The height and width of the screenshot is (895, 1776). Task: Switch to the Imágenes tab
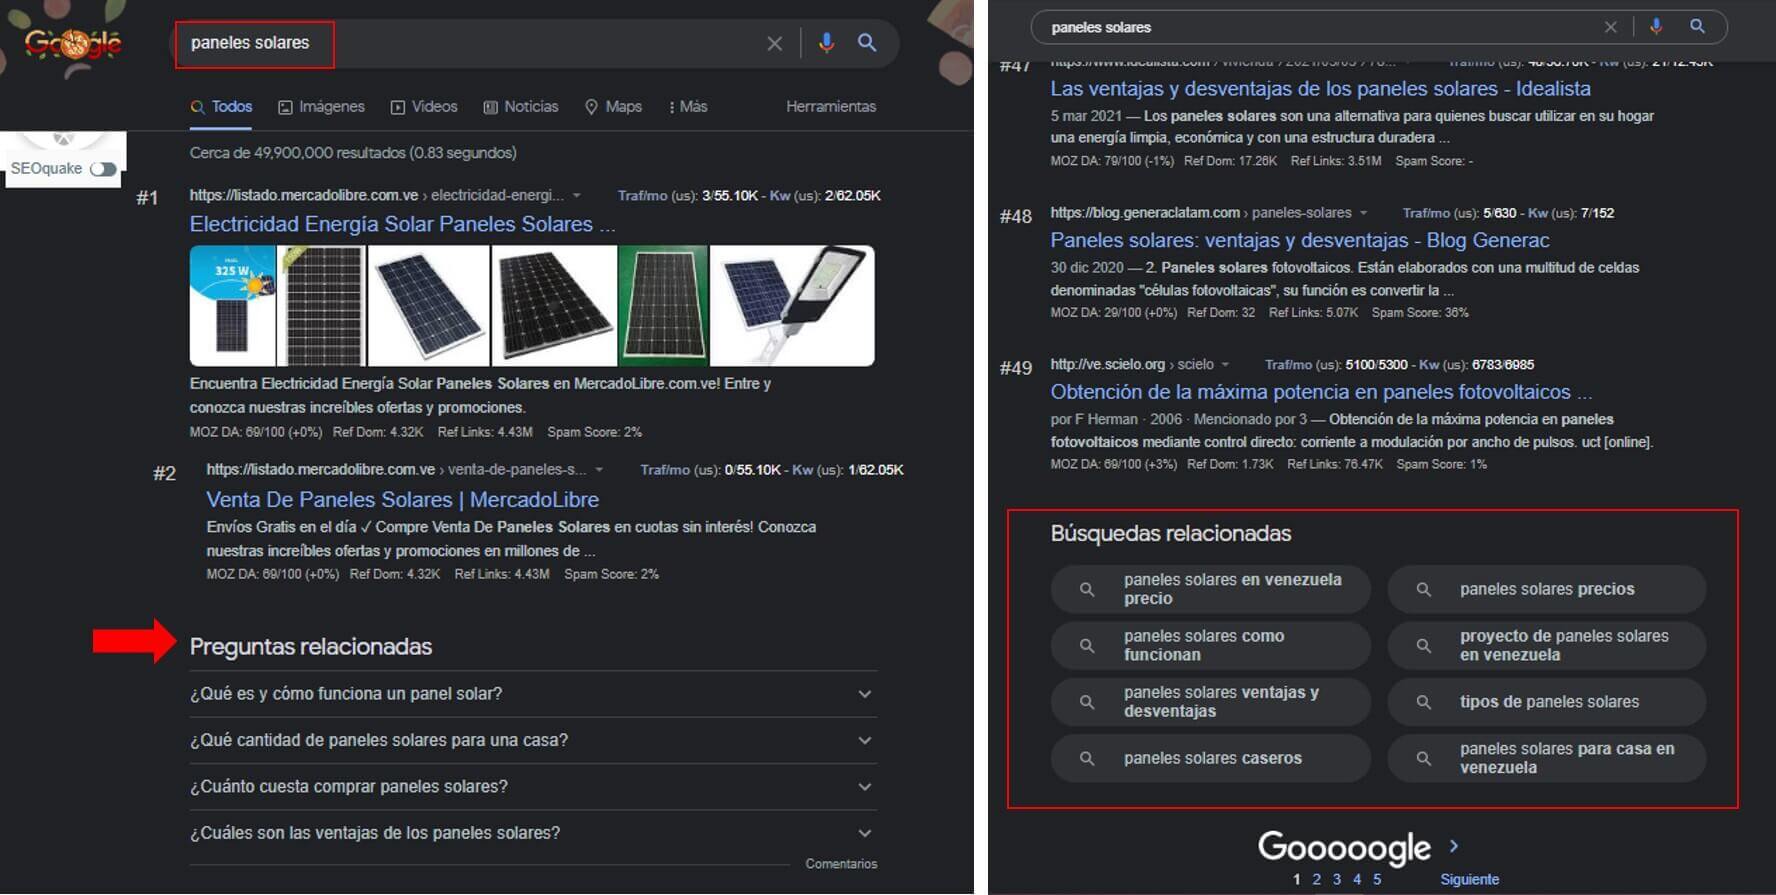pos(321,107)
